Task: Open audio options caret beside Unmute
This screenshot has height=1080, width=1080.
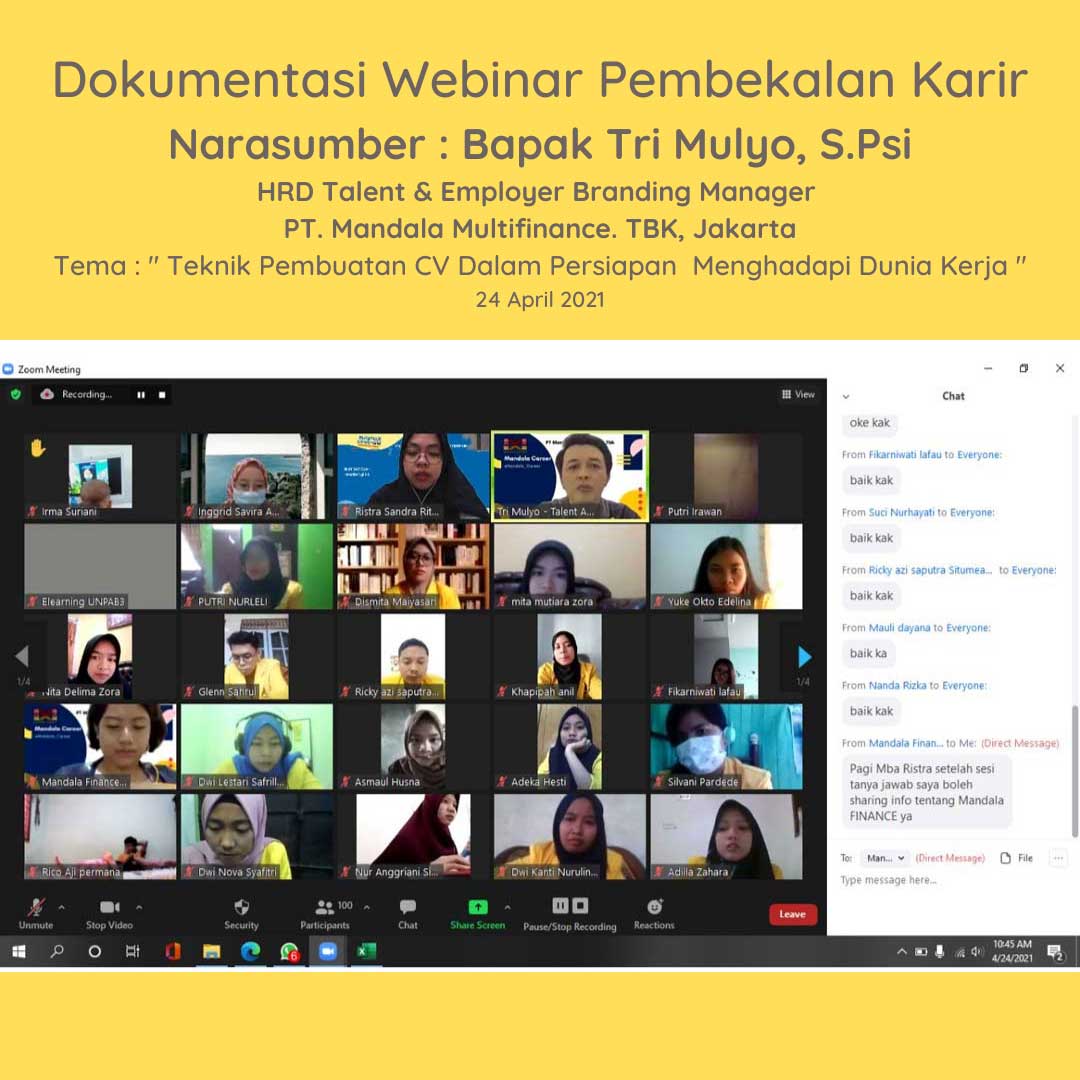Action: (62, 908)
